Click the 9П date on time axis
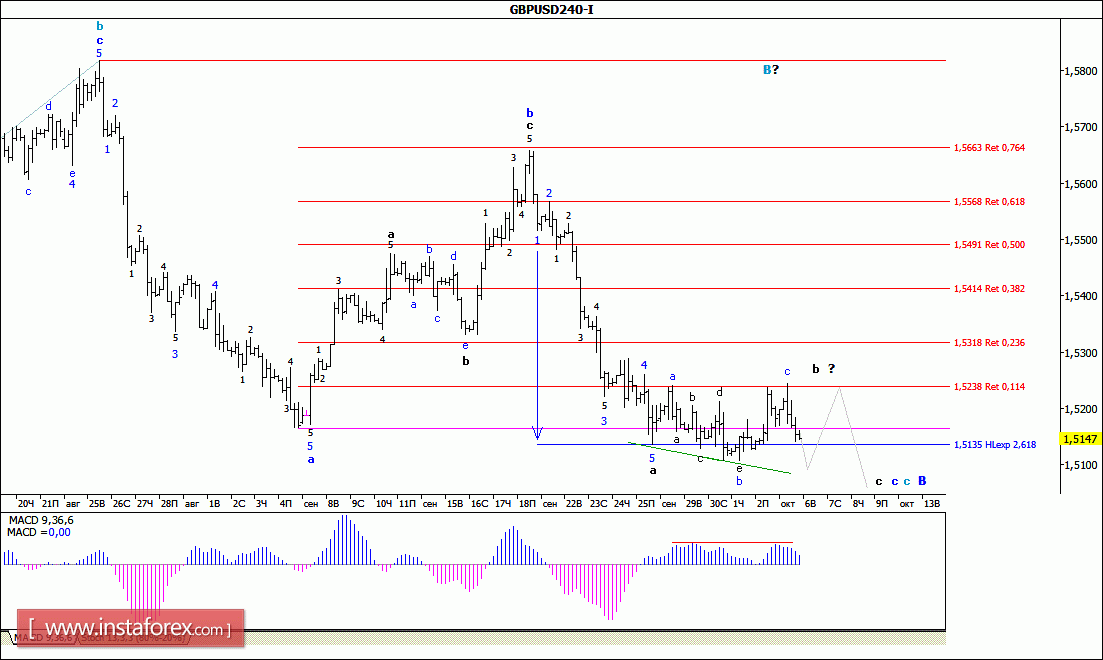 tap(881, 503)
